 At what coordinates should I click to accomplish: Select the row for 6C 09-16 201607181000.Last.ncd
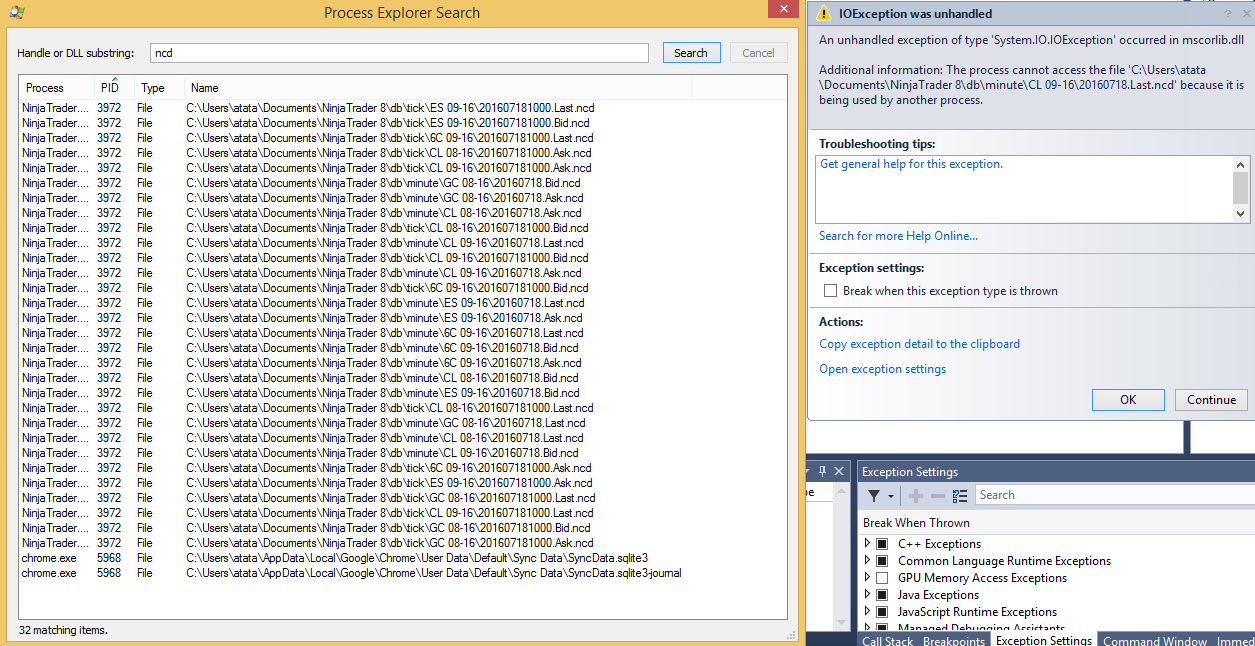402,138
